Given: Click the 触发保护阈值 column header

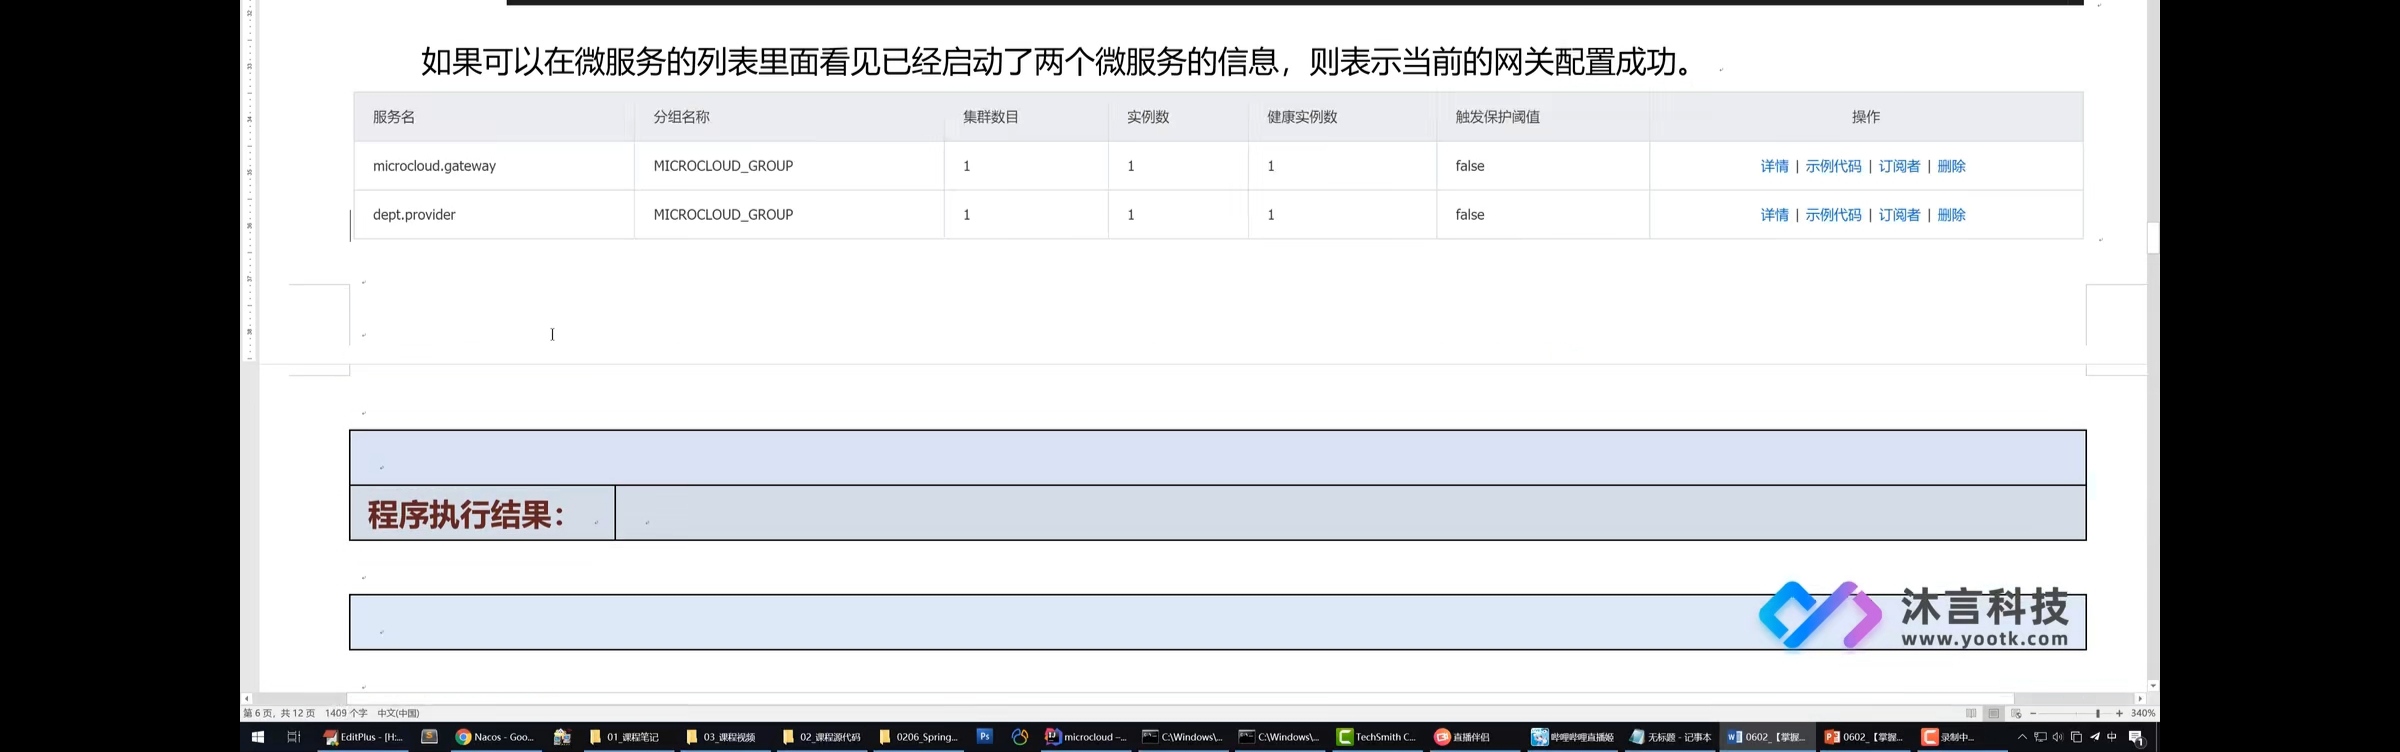Looking at the screenshot, I should 1497,117.
